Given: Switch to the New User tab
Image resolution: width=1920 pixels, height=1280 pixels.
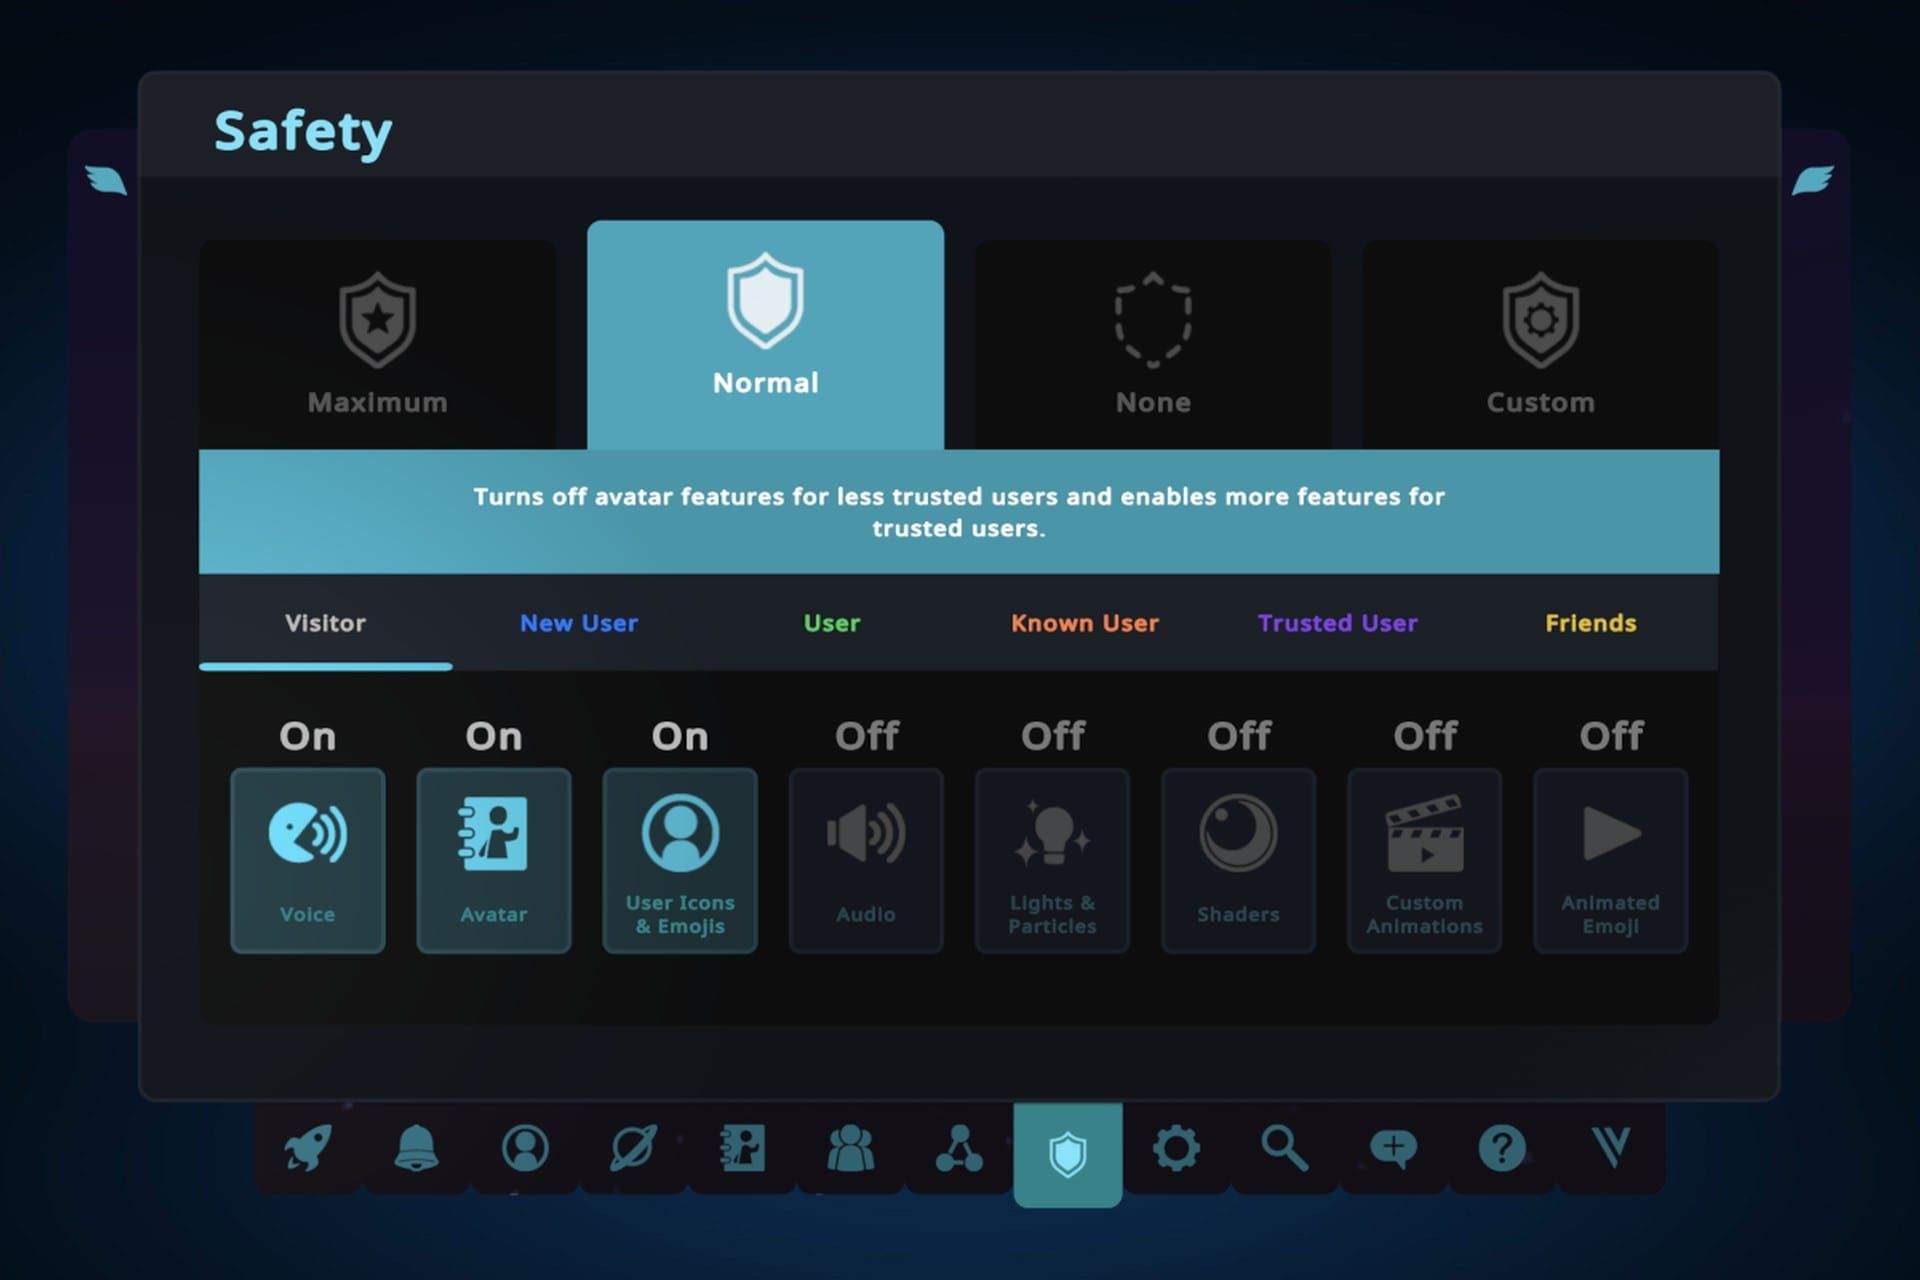Looking at the screenshot, I should [x=578, y=623].
